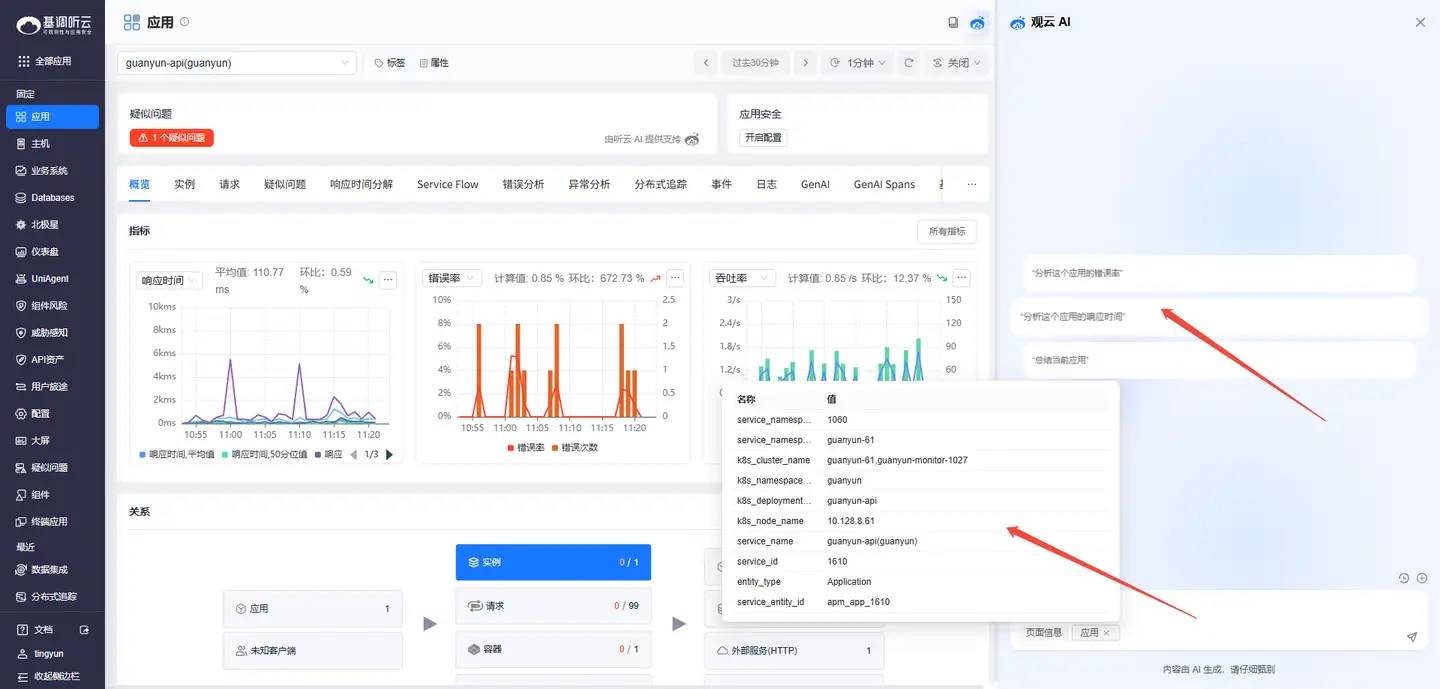Open the 响应时间 chart more-options button
The image size is (1440, 689).
click(x=388, y=280)
